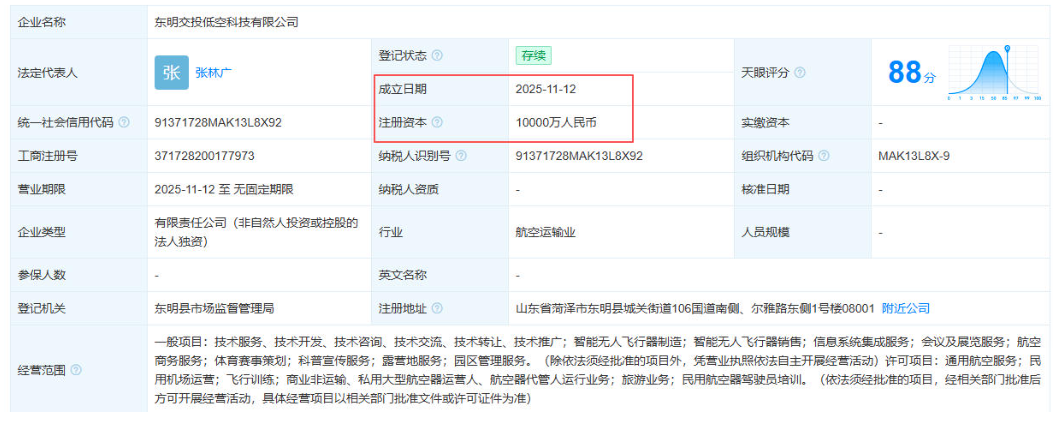Select the company name 东明交投低空科技有限公司
The width and height of the screenshot is (1060, 426).
tap(226, 21)
